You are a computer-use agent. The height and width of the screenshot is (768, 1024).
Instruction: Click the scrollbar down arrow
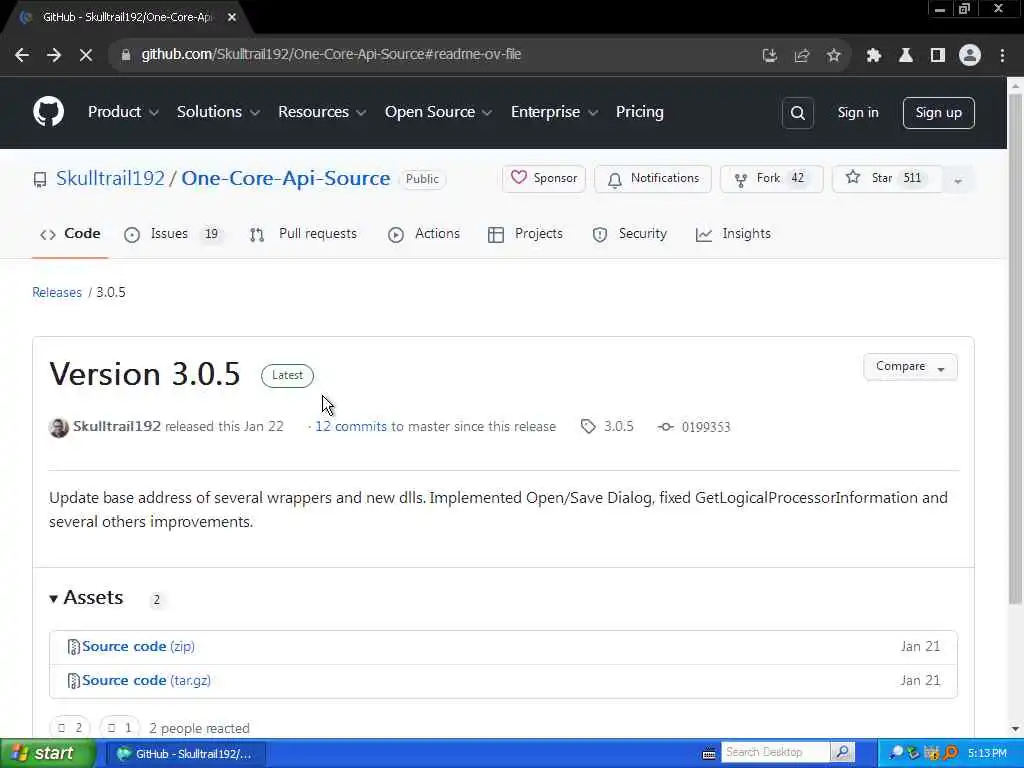point(1015,729)
